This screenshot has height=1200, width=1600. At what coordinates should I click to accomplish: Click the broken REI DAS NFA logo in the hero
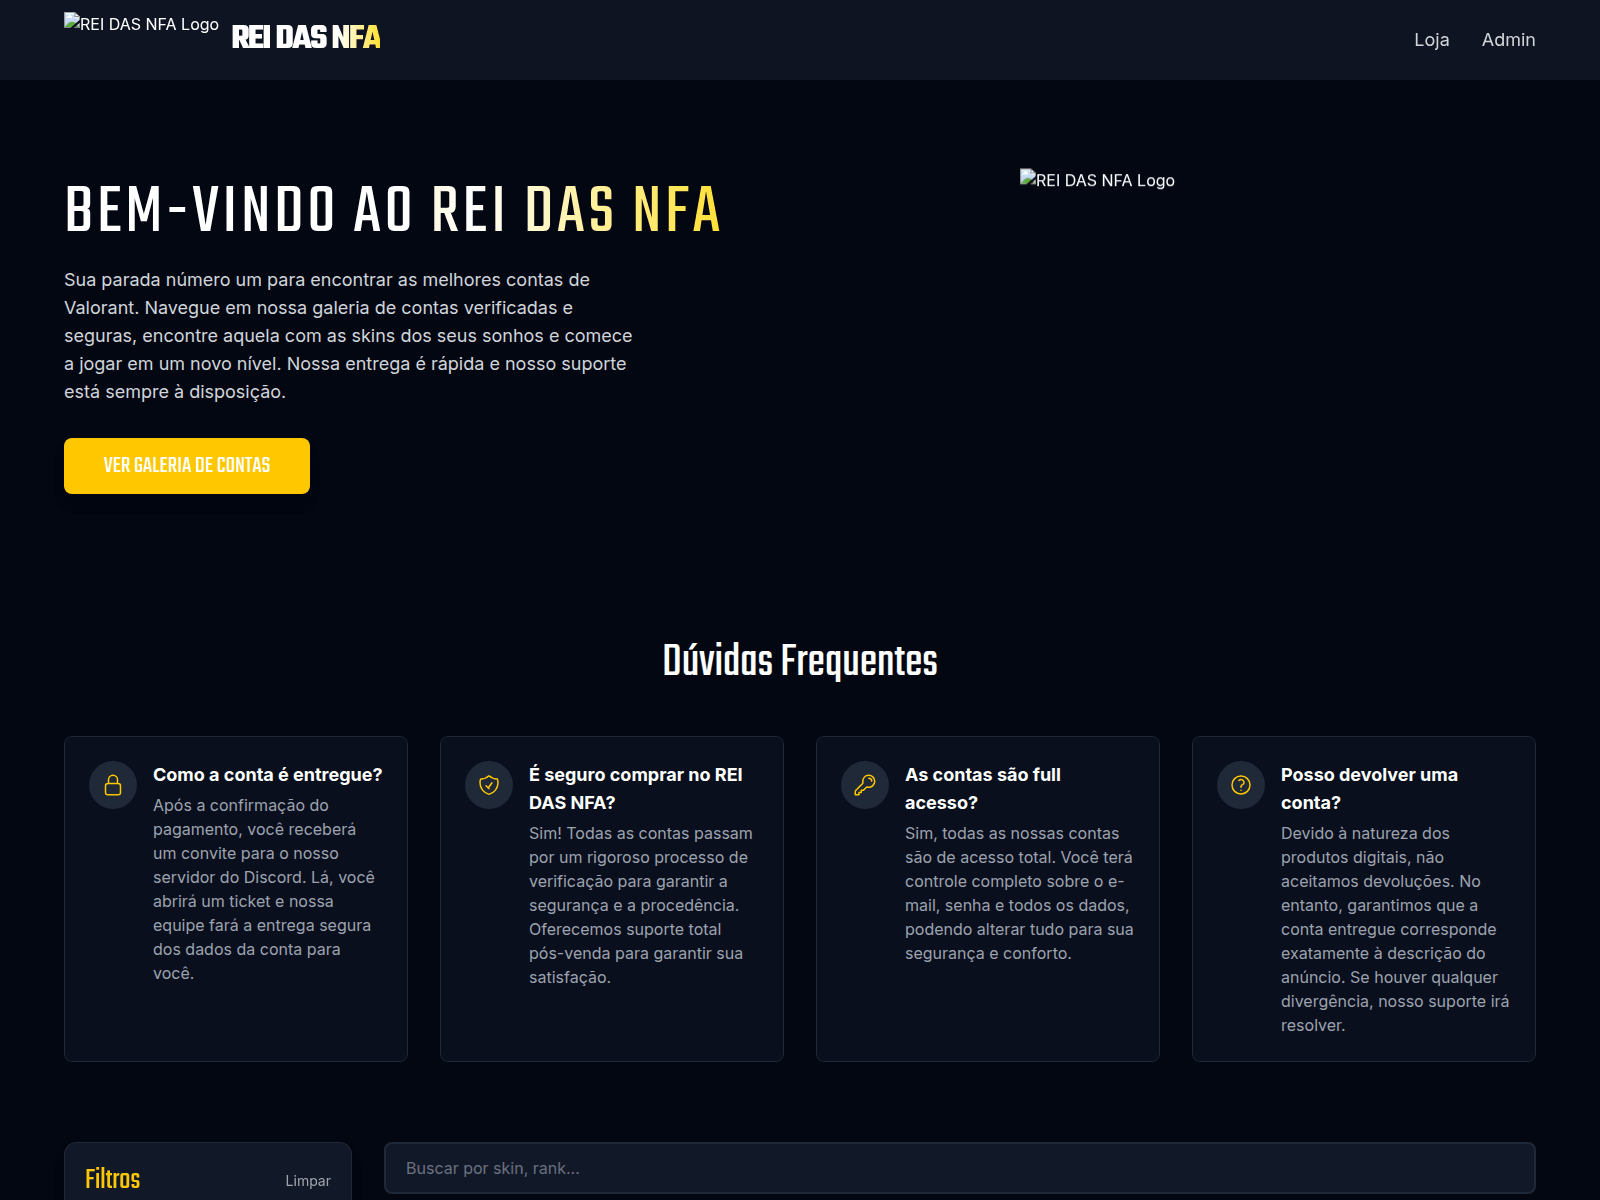point(1097,180)
